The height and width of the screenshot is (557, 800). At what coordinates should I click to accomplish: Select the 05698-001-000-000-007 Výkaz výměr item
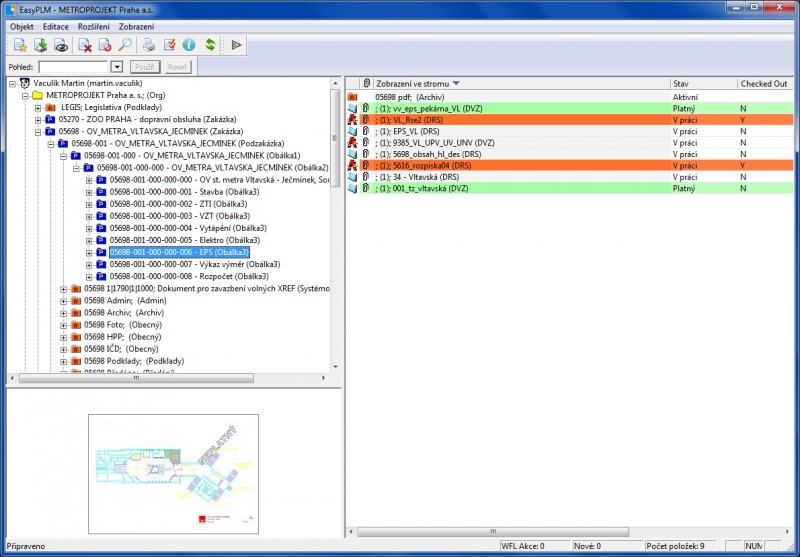click(x=195, y=264)
